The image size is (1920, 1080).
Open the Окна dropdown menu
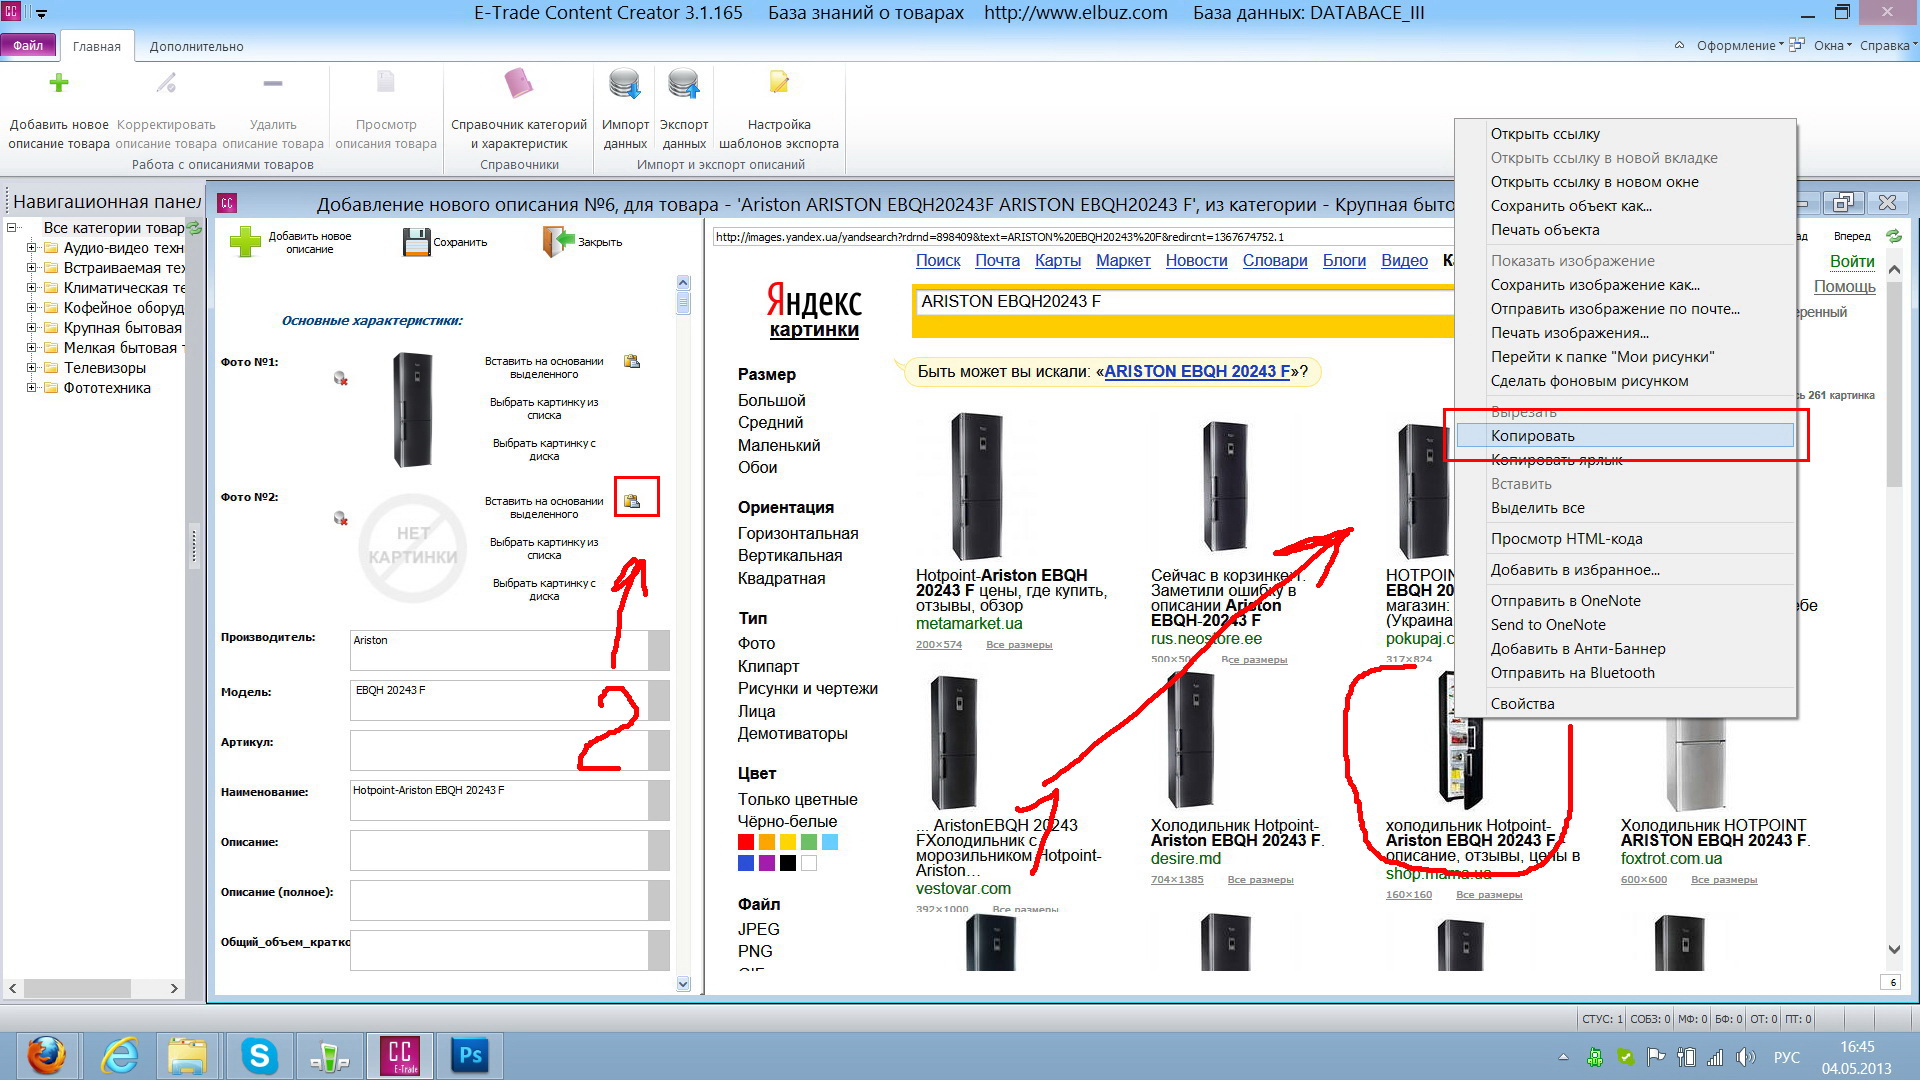(1832, 46)
